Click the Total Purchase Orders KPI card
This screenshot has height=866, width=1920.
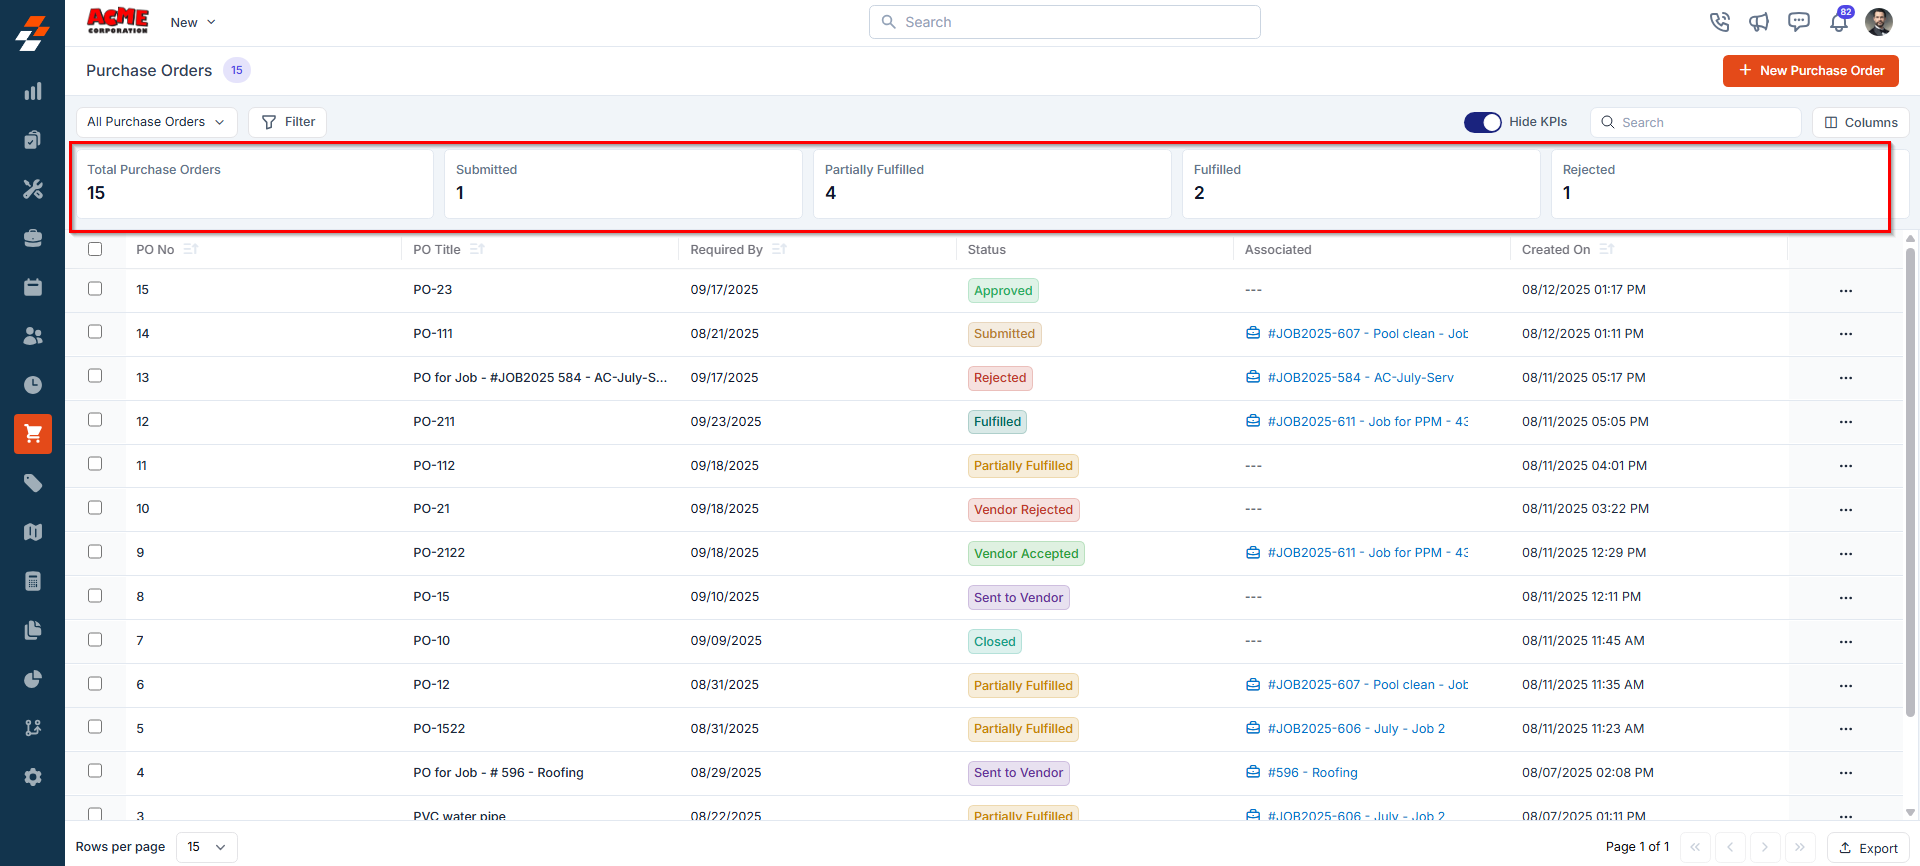254,184
